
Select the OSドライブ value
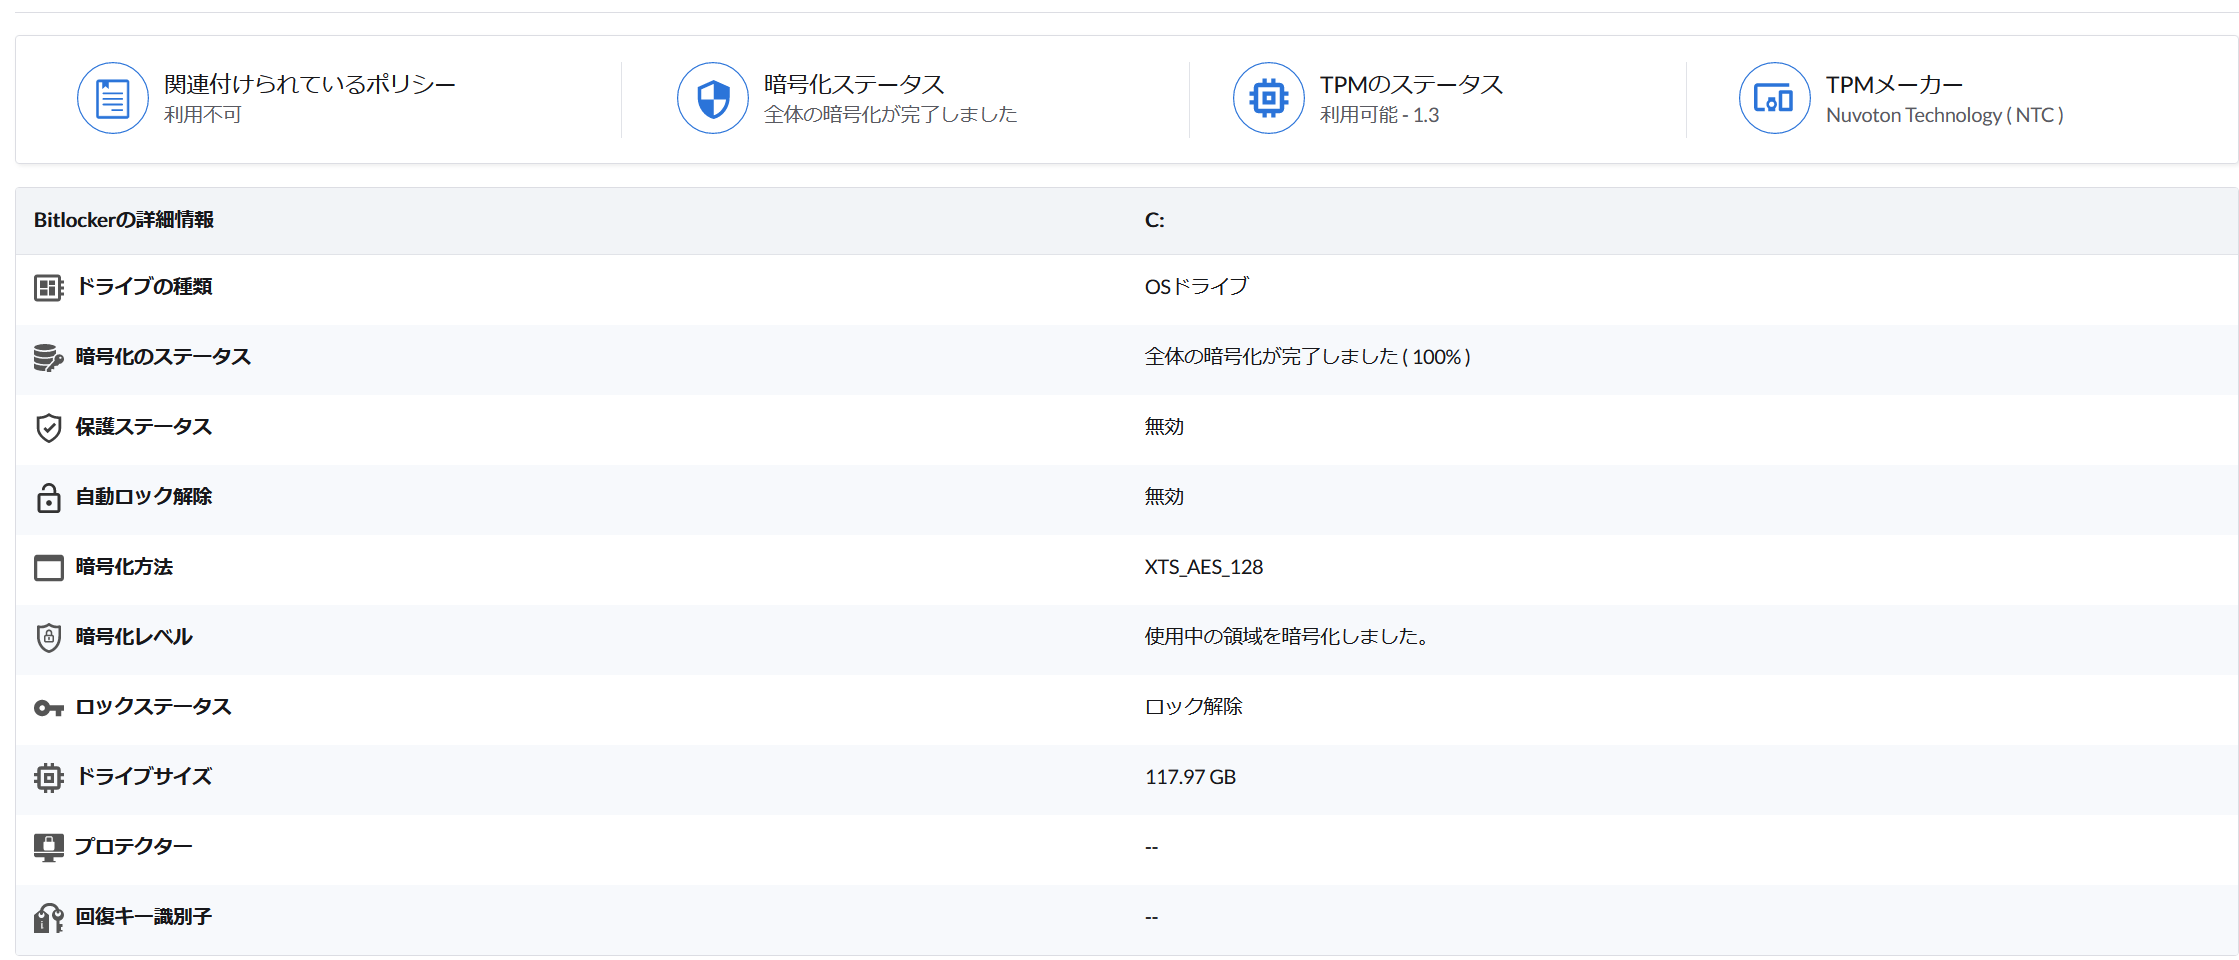tap(1196, 287)
